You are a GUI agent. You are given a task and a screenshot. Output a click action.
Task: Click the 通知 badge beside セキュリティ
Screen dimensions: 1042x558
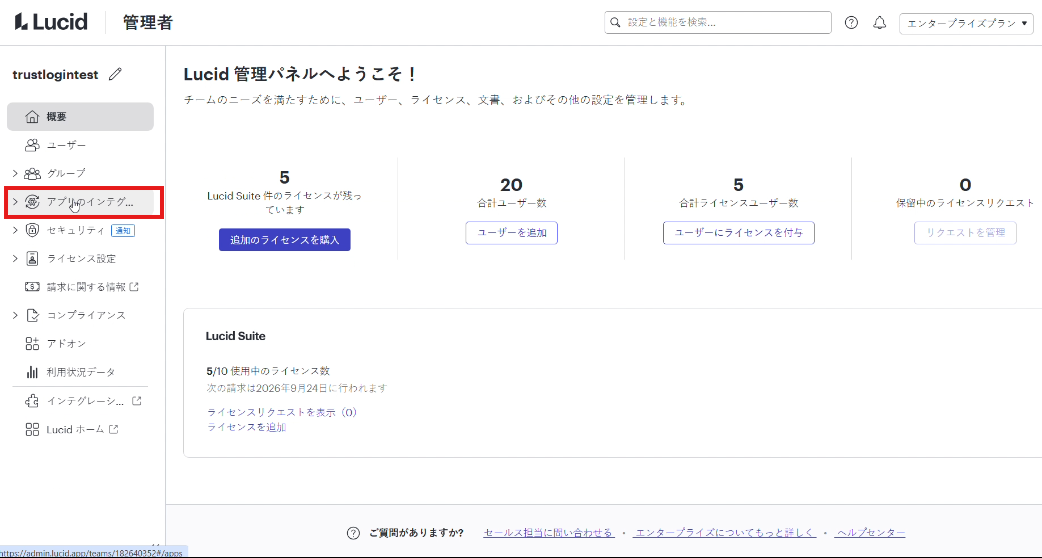pyautogui.click(x=123, y=231)
